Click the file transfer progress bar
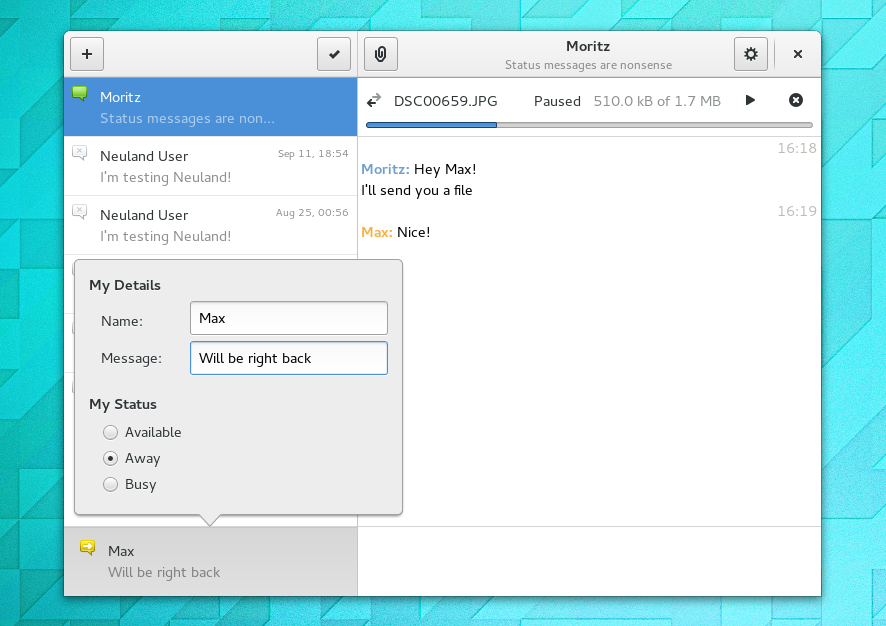The width and height of the screenshot is (886, 626). [x=589, y=125]
